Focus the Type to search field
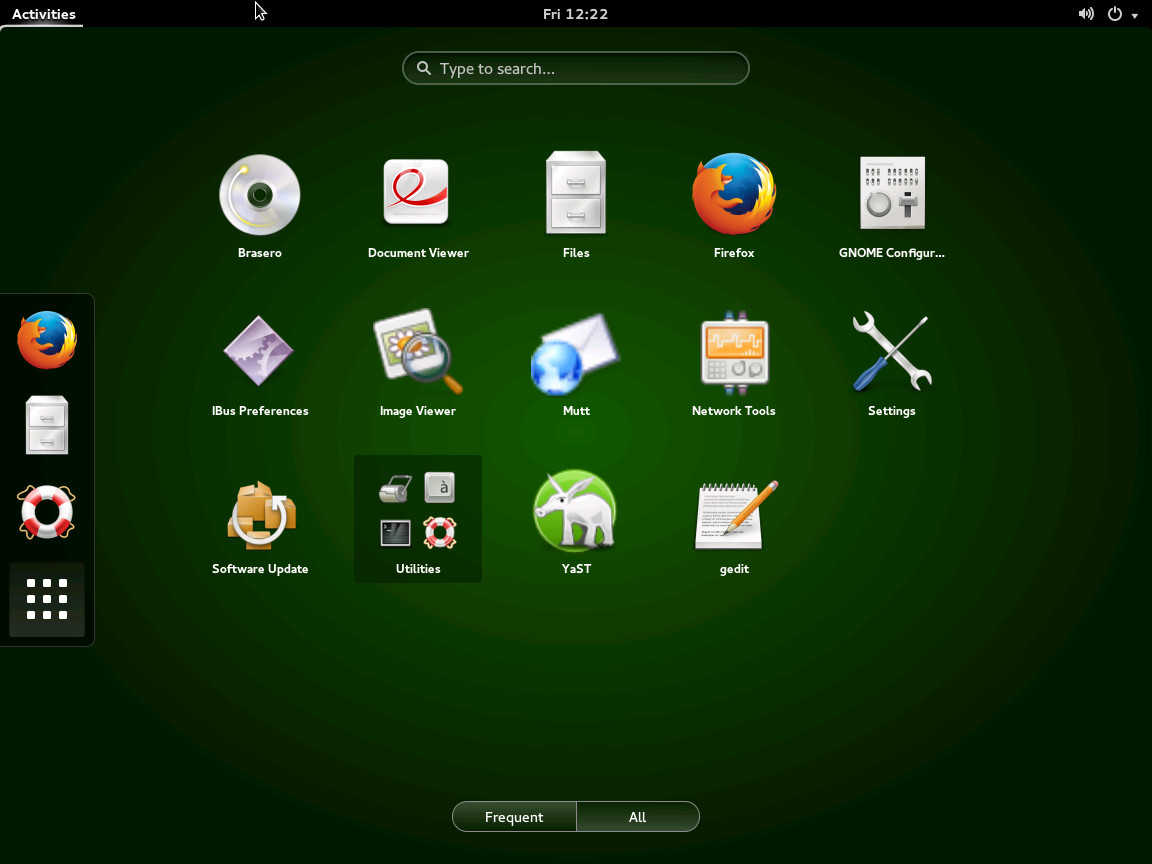Screen dimensions: 1152x864 (576, 68)
